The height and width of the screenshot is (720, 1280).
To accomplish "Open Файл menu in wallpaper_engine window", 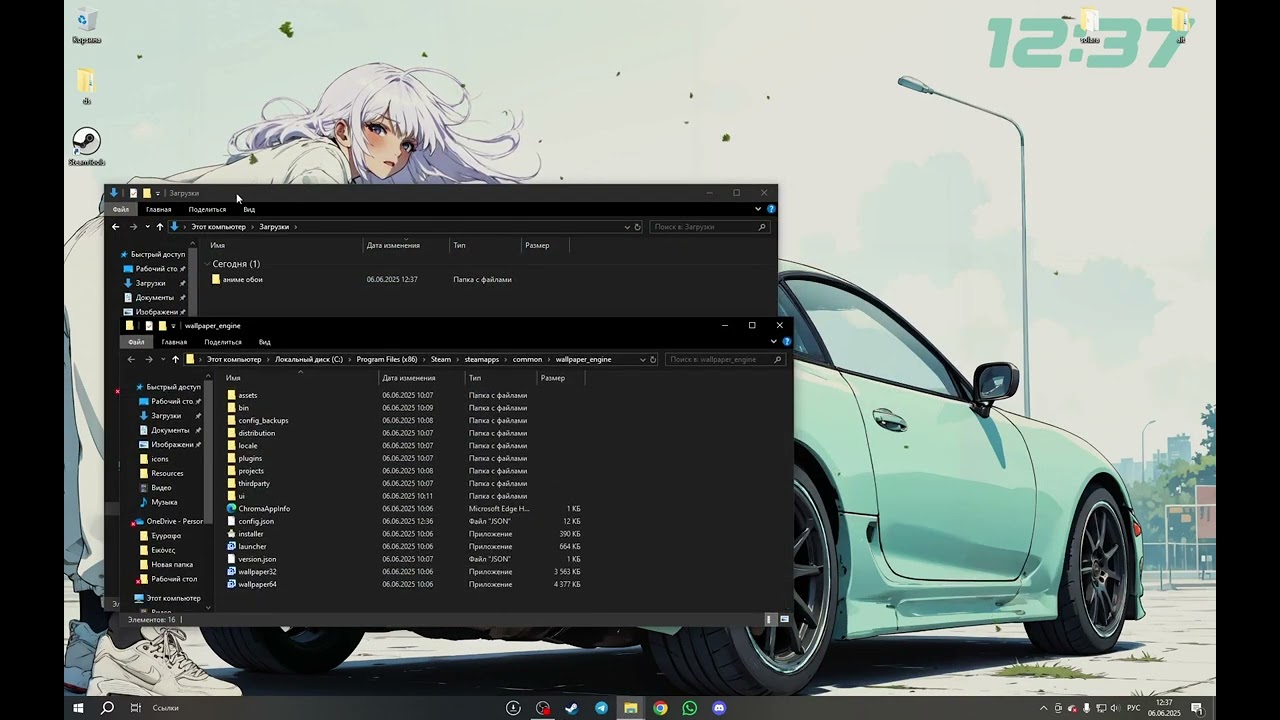I will pos(136,342).
